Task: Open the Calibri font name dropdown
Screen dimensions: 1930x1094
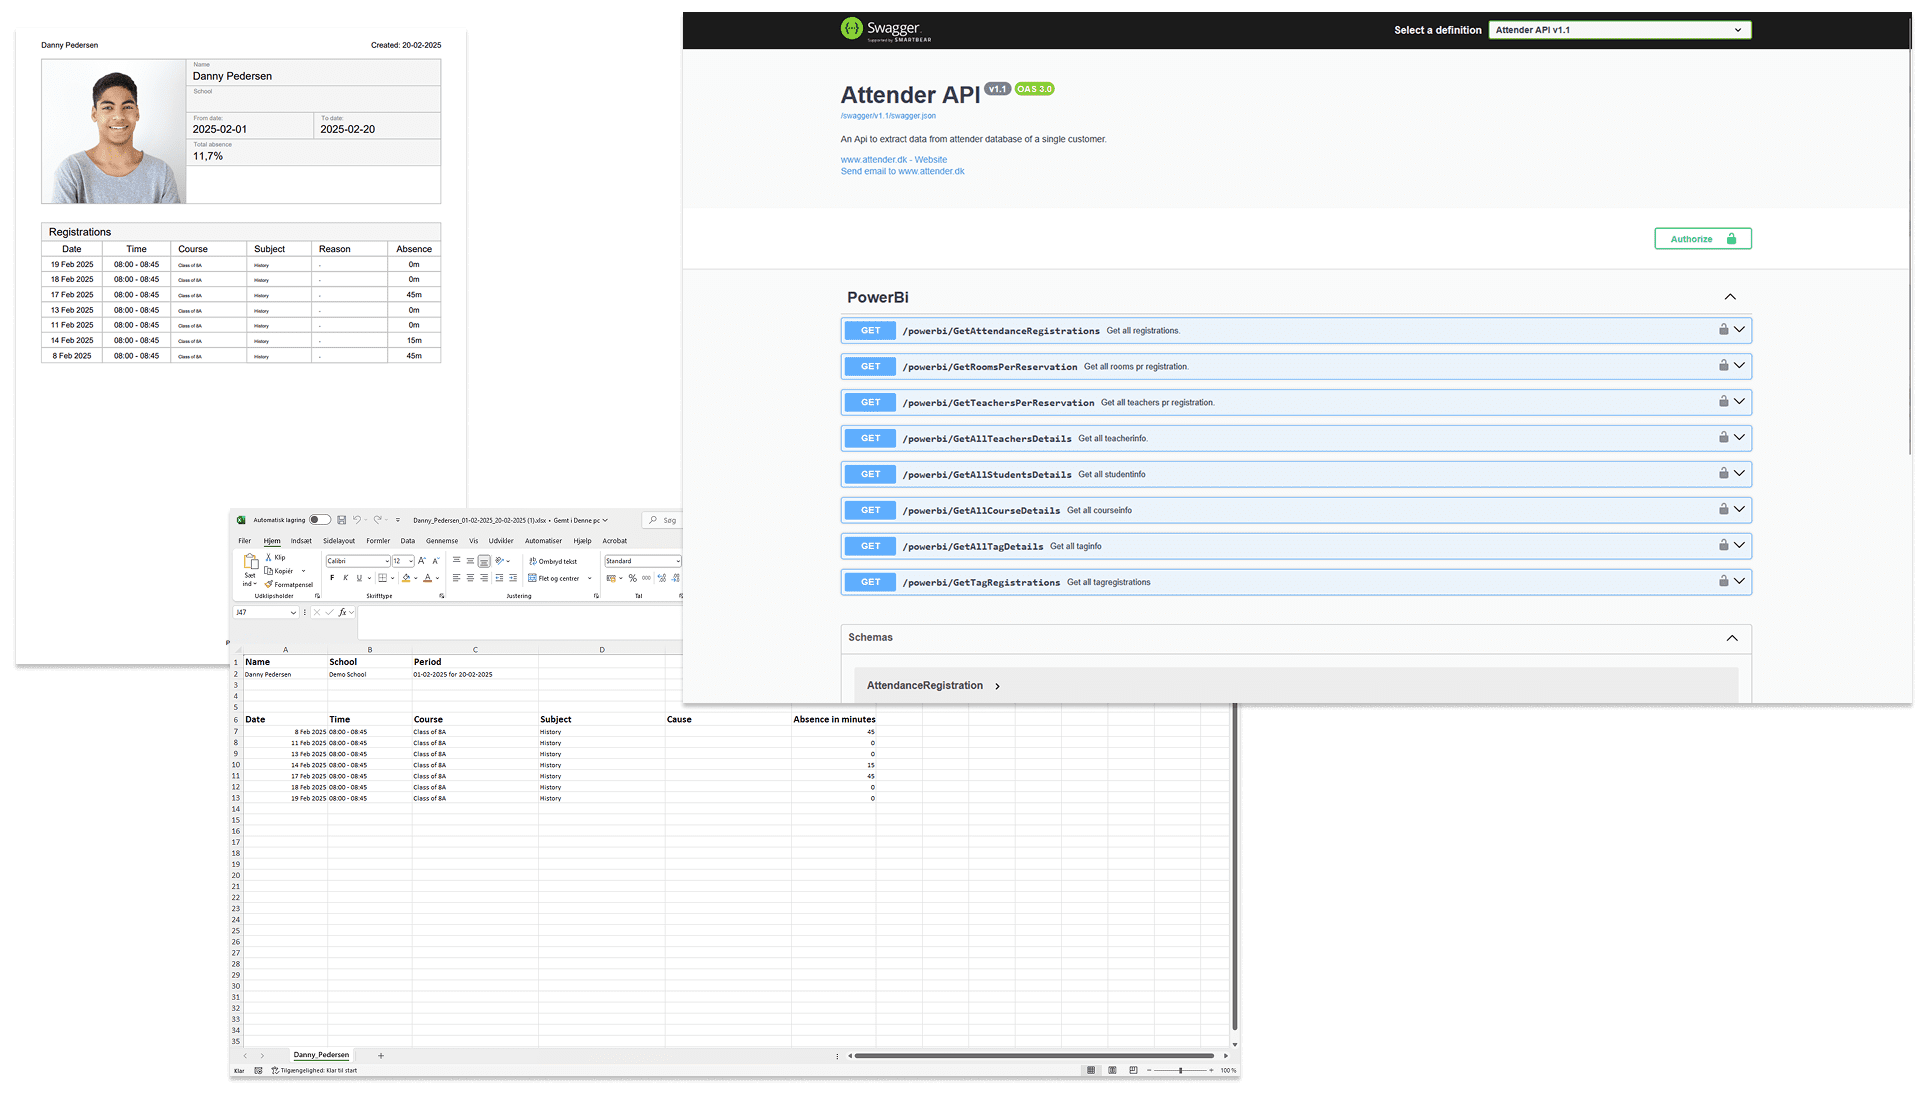Action: (387, 561)
